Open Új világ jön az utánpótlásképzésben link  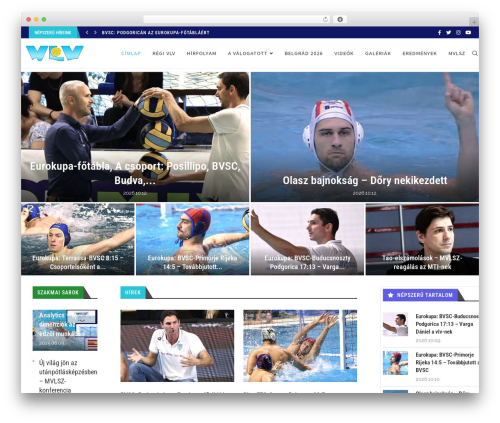point(68,376)
